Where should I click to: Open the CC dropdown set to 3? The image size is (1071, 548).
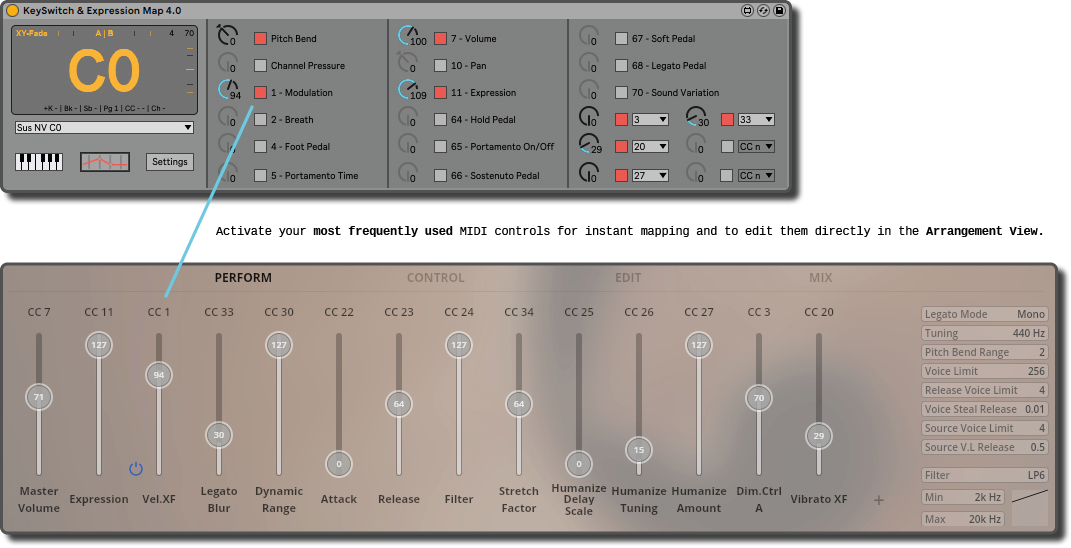click(x=650, y=120)
